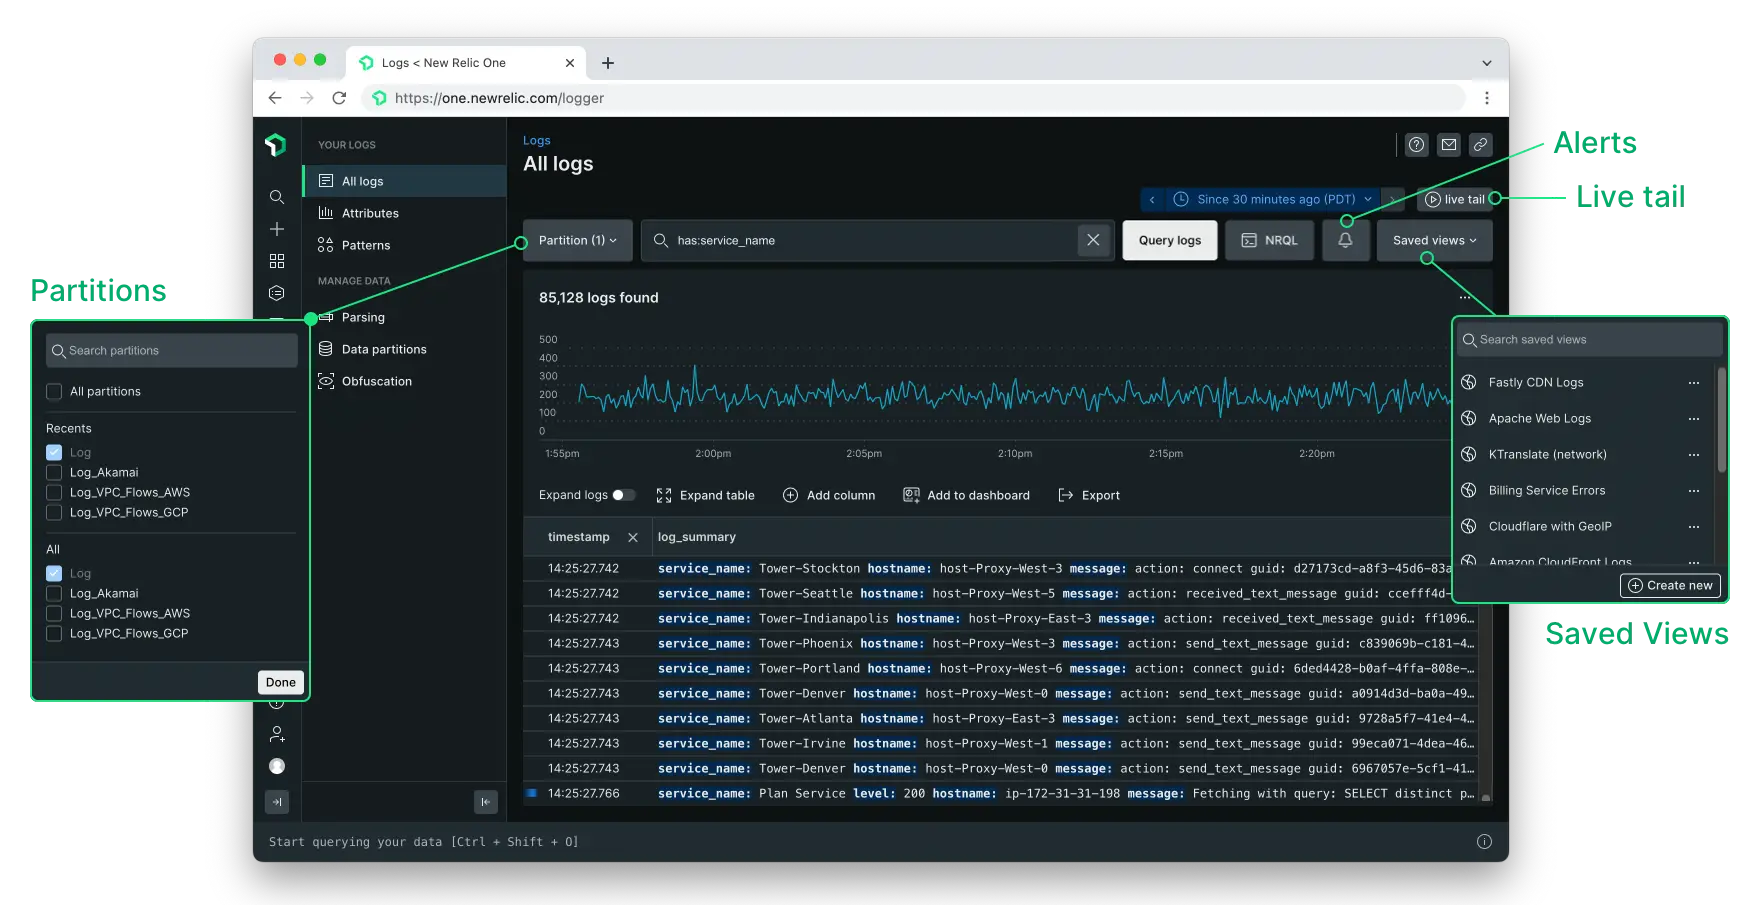Viewport: 1761px width, 905px height.
Task: Open the Attributes section in sidebar
Action: tap(371, 212)
